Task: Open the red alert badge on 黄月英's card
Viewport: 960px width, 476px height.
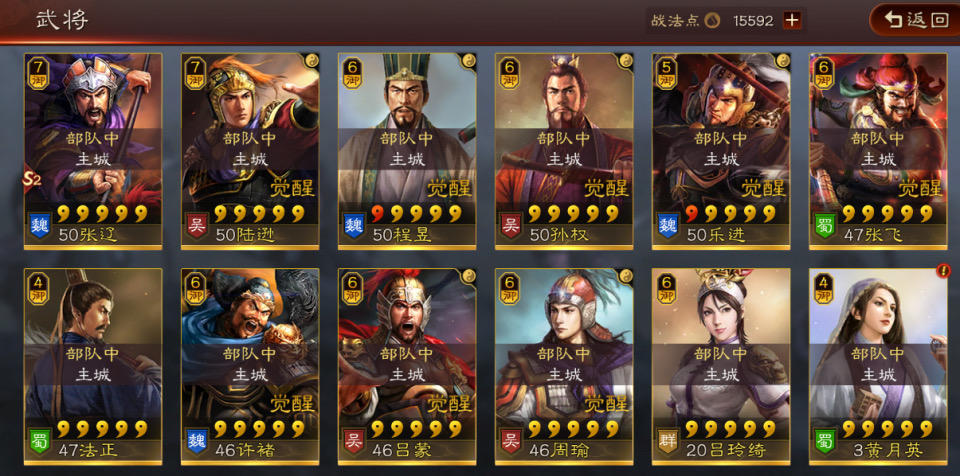Action: click(x=943, y=270)
